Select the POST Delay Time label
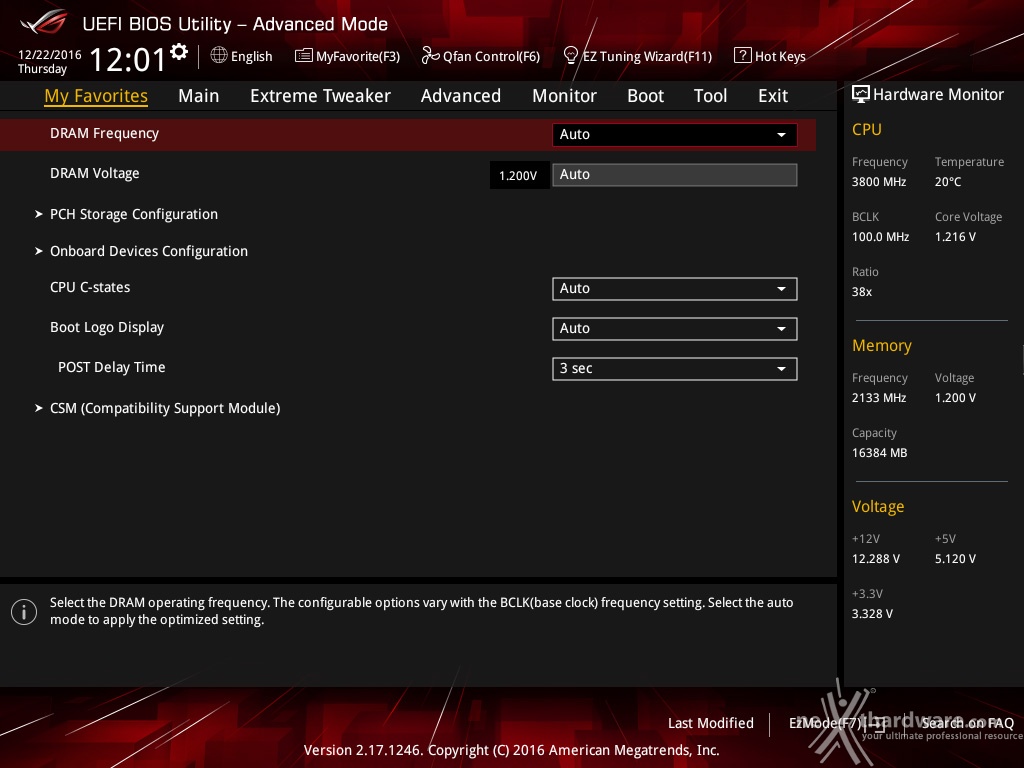 (112, 367)
